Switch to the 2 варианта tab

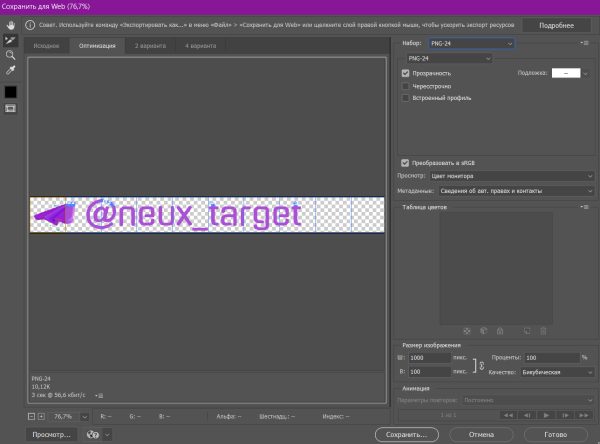pos(150,46)
